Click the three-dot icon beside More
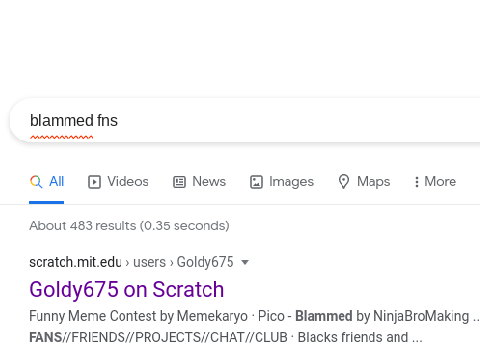 tap(417, 182)
